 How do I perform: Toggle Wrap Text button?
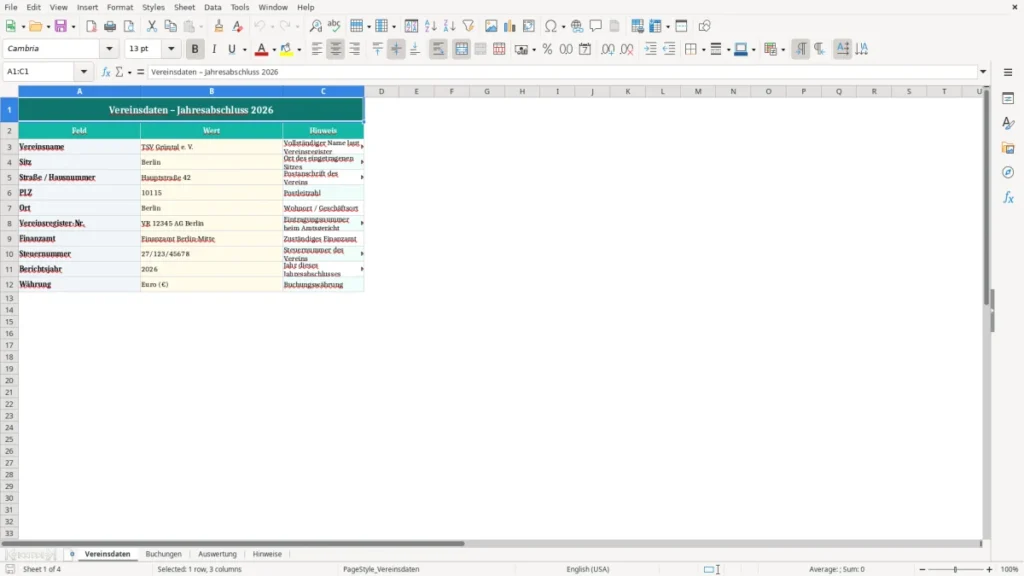coord(438,49)
